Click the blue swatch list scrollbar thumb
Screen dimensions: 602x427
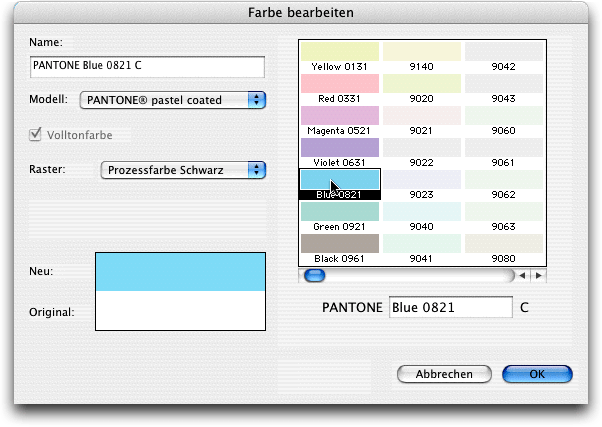pyautogui.click(x=314, y=275)
